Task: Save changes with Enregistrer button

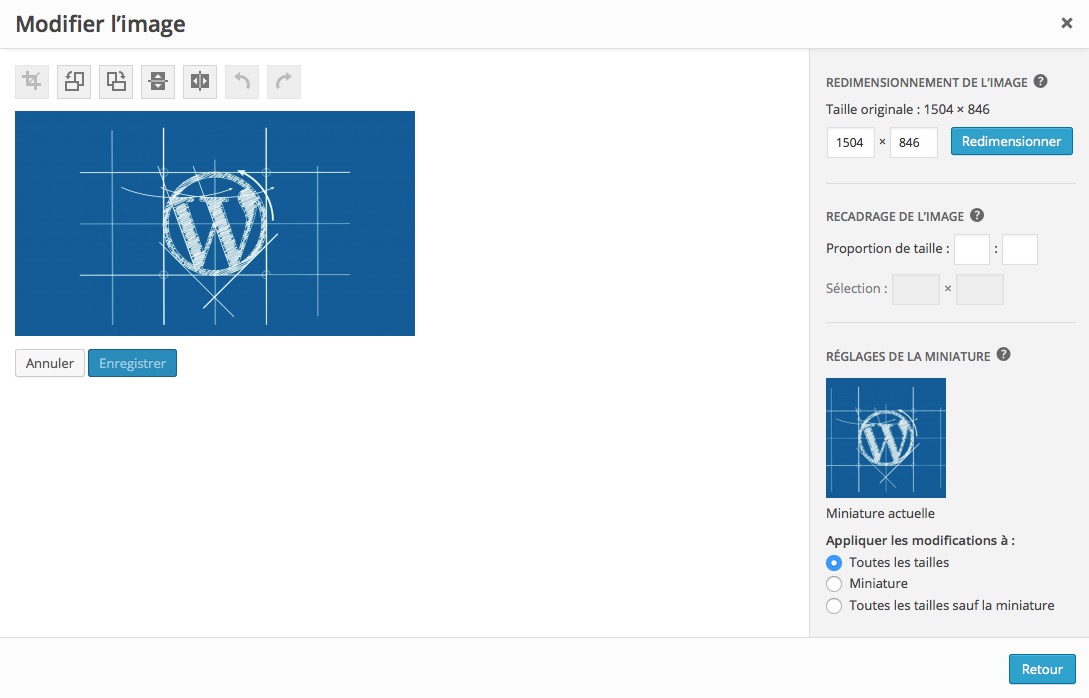Action: (x=133, y=363)
